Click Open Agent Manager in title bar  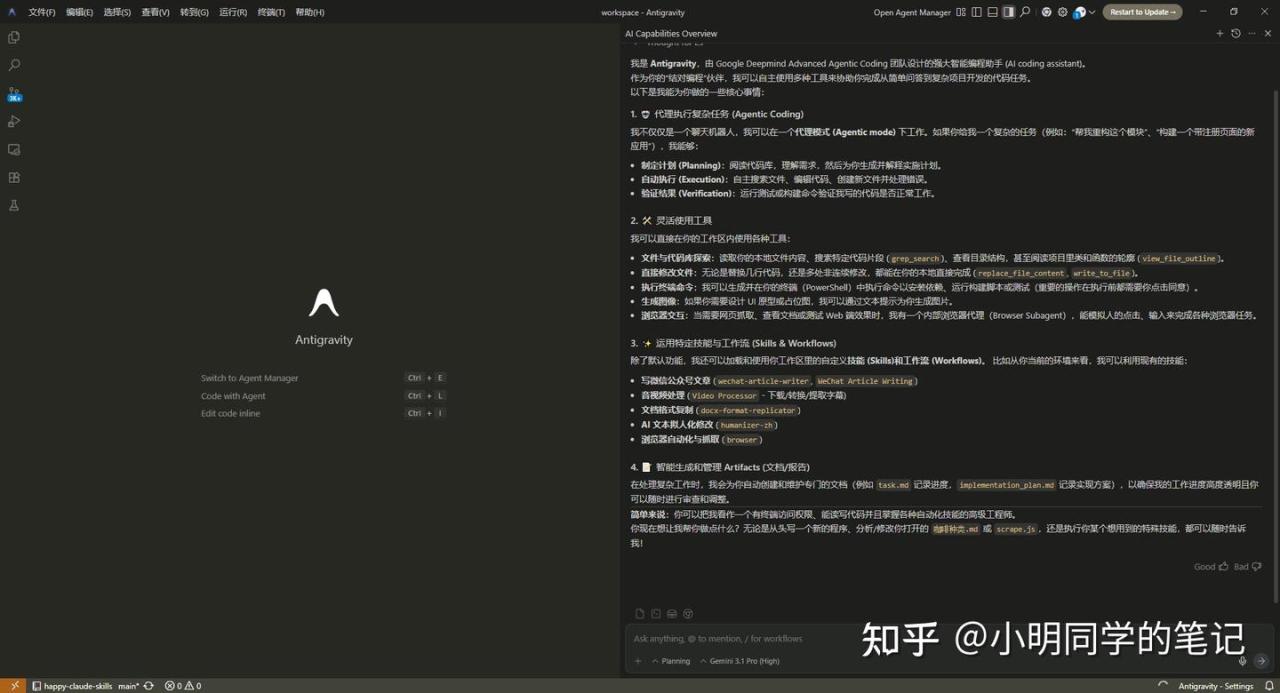pyautogui.click(x=912, y=12)
